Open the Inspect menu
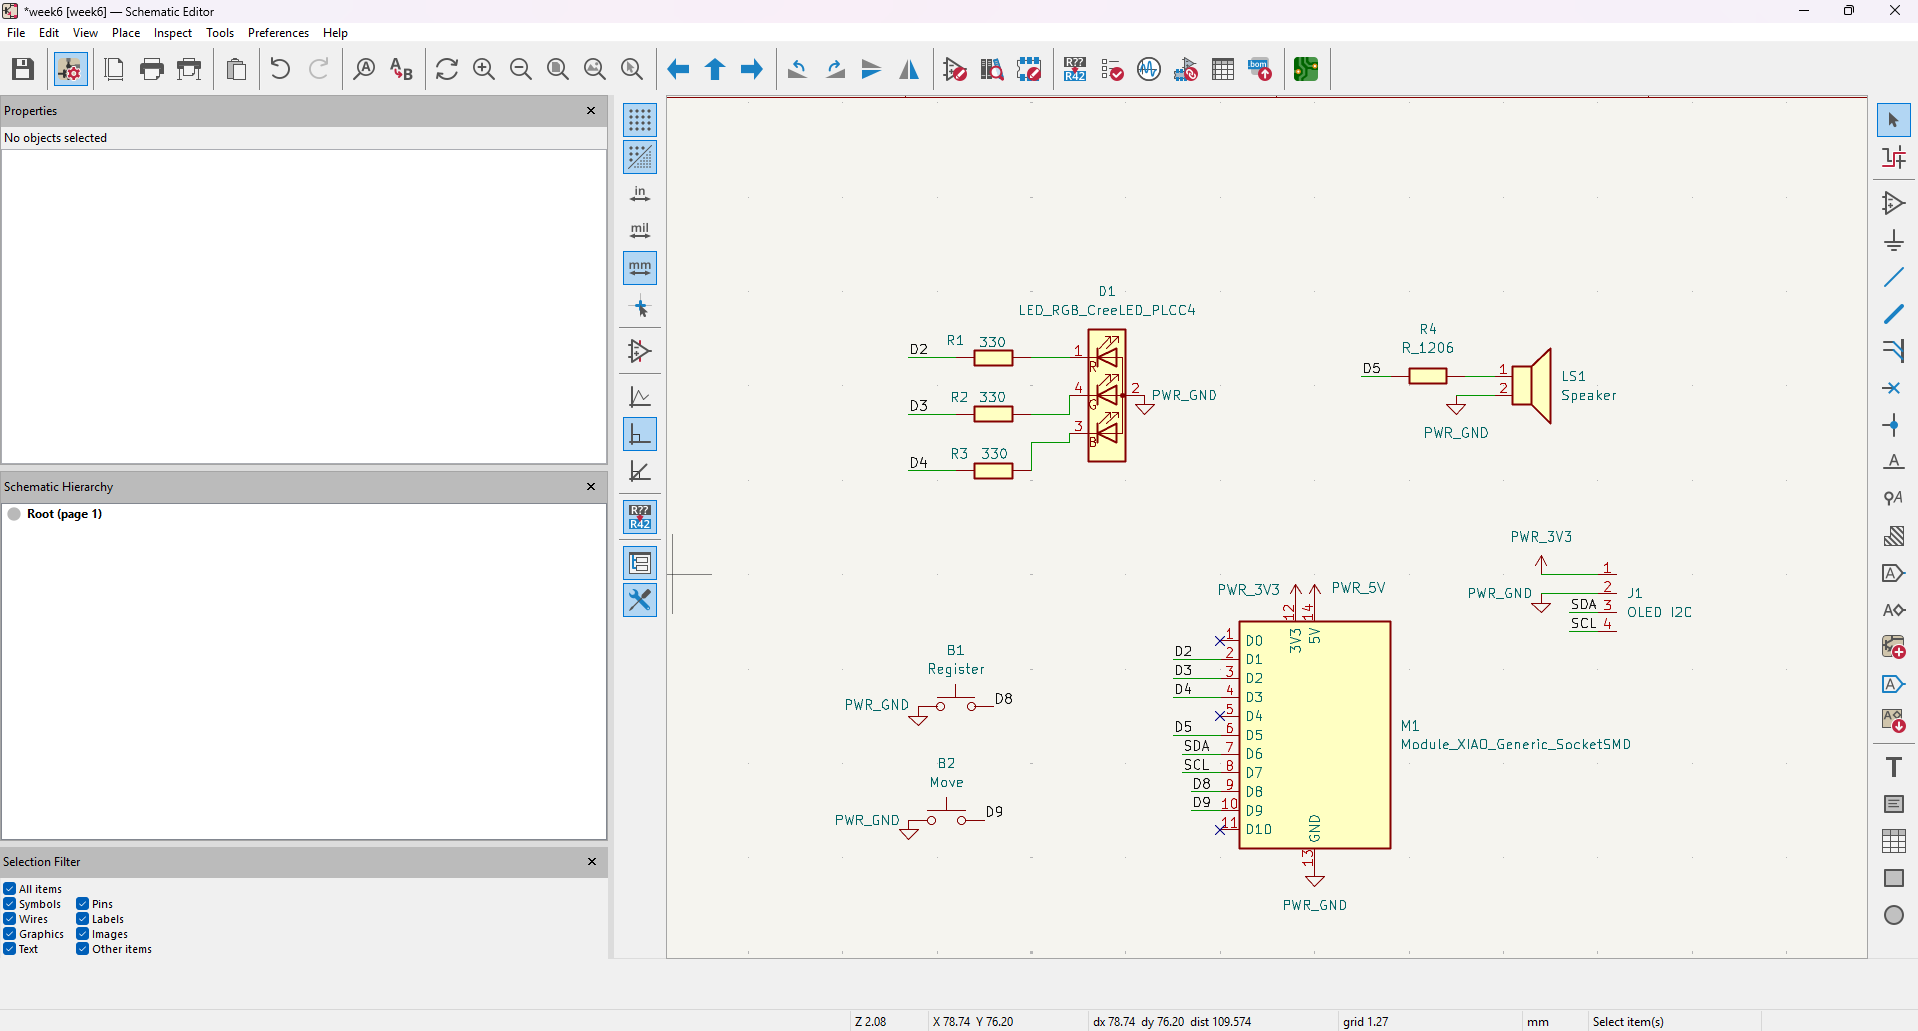The image size is (1918, 1031). (172, 33)
